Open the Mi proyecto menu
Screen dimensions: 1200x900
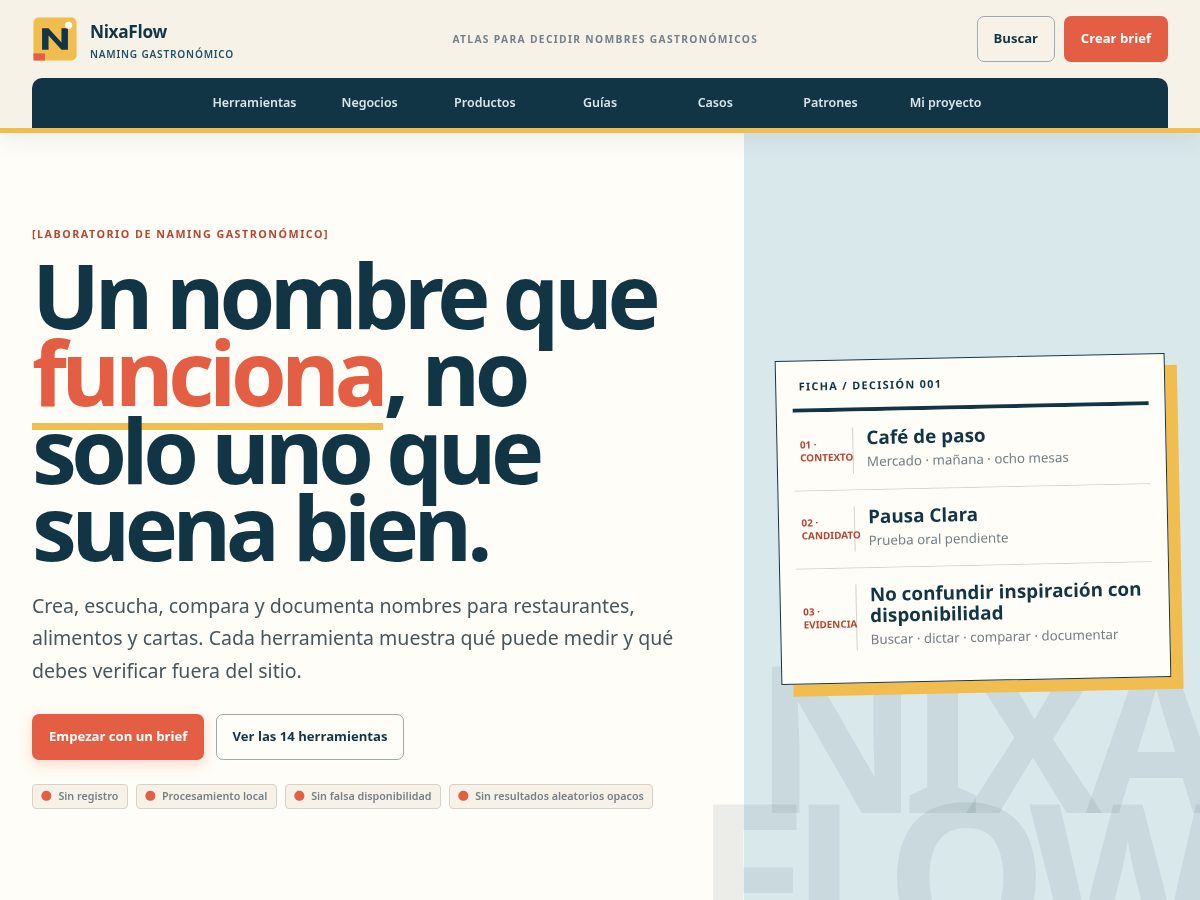pos(945,103)
